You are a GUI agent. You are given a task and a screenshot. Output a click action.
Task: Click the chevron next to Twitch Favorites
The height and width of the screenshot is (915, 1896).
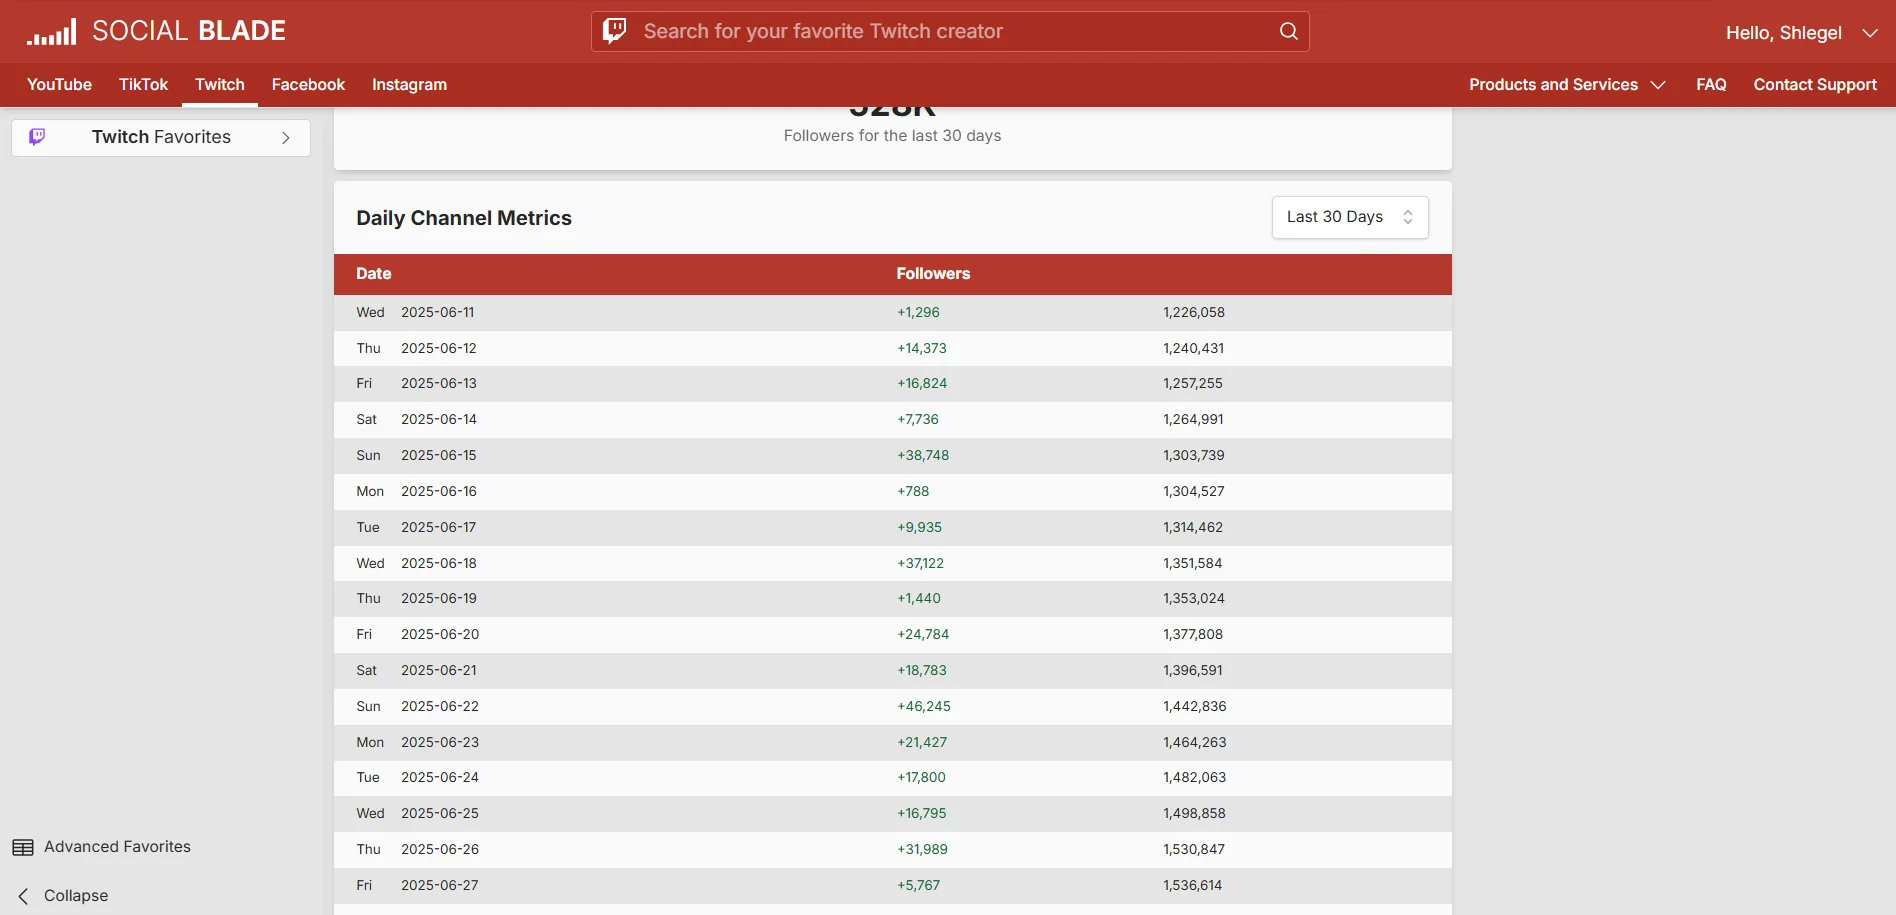click(x=286, y=138)
